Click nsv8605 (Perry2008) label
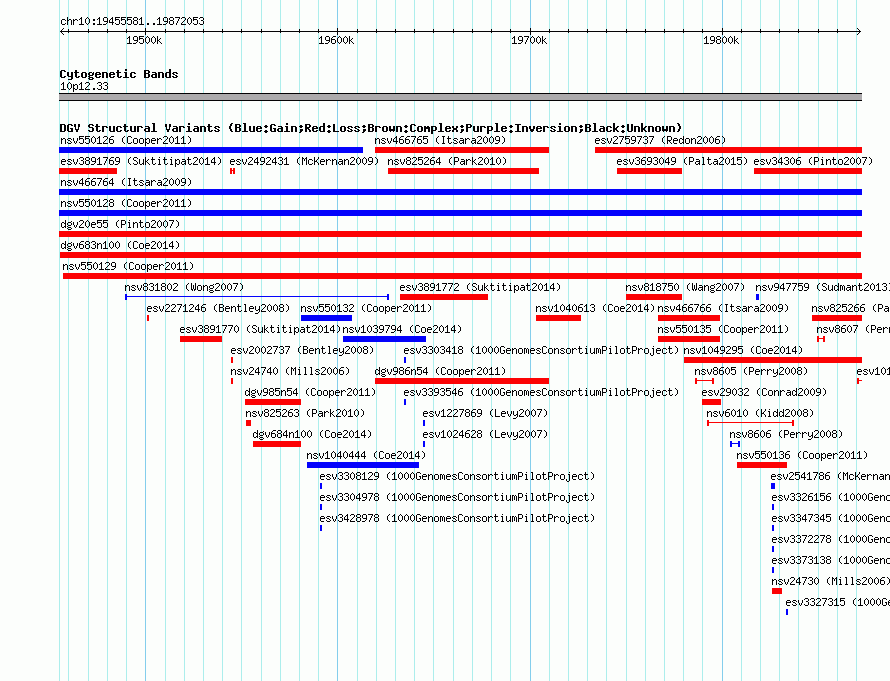 (751, 371)
